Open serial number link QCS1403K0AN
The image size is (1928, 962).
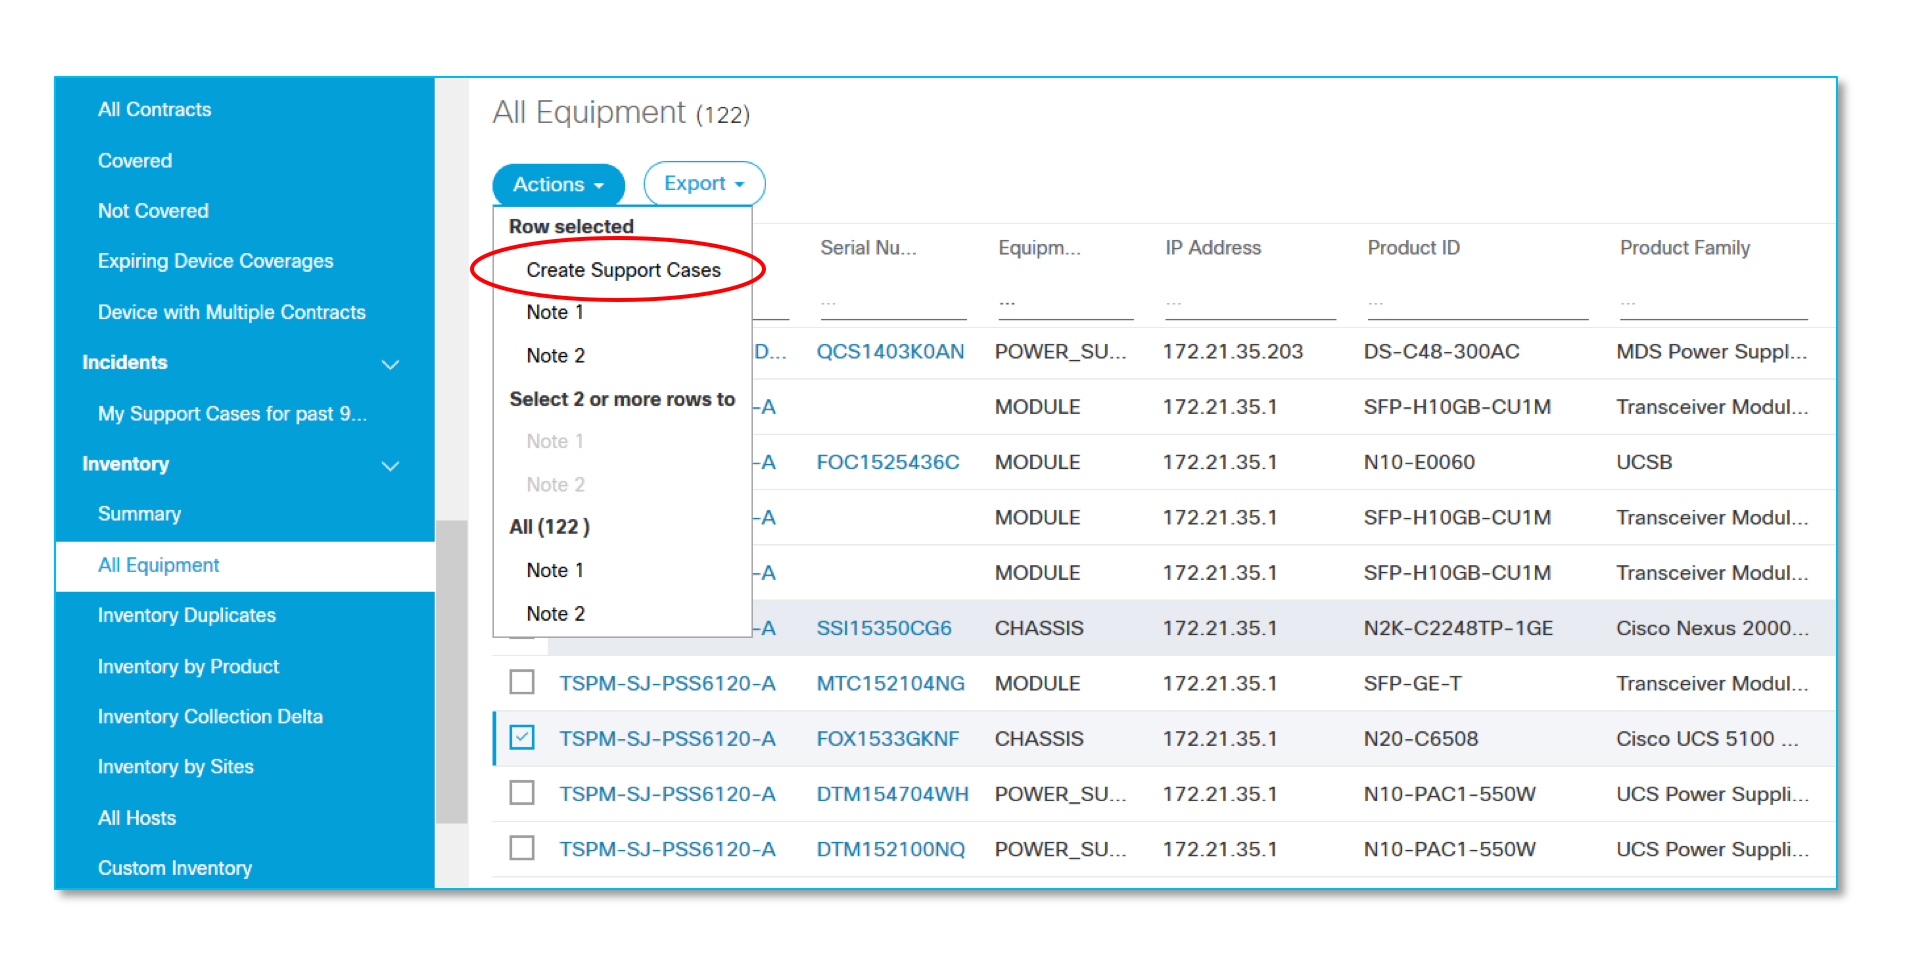[890, 352]
